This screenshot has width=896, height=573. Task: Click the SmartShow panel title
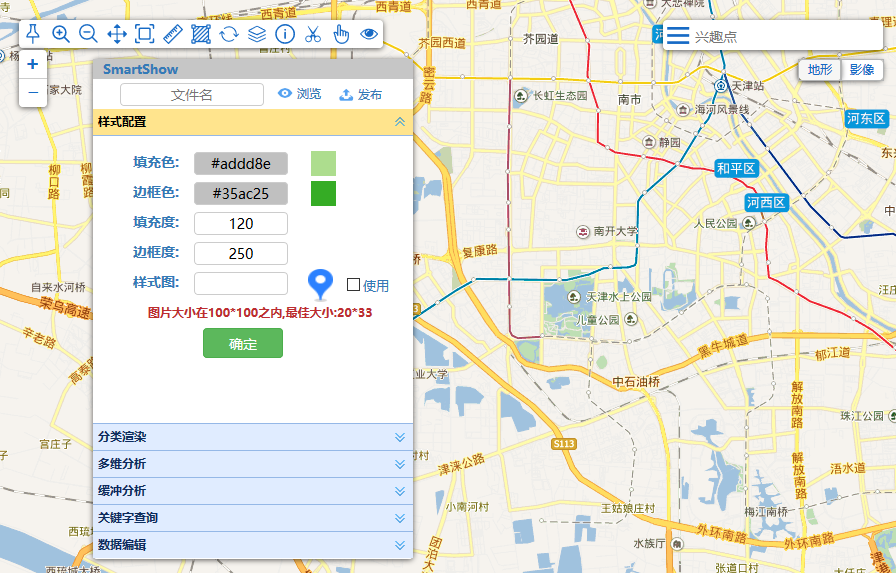[x=141, y=69]
